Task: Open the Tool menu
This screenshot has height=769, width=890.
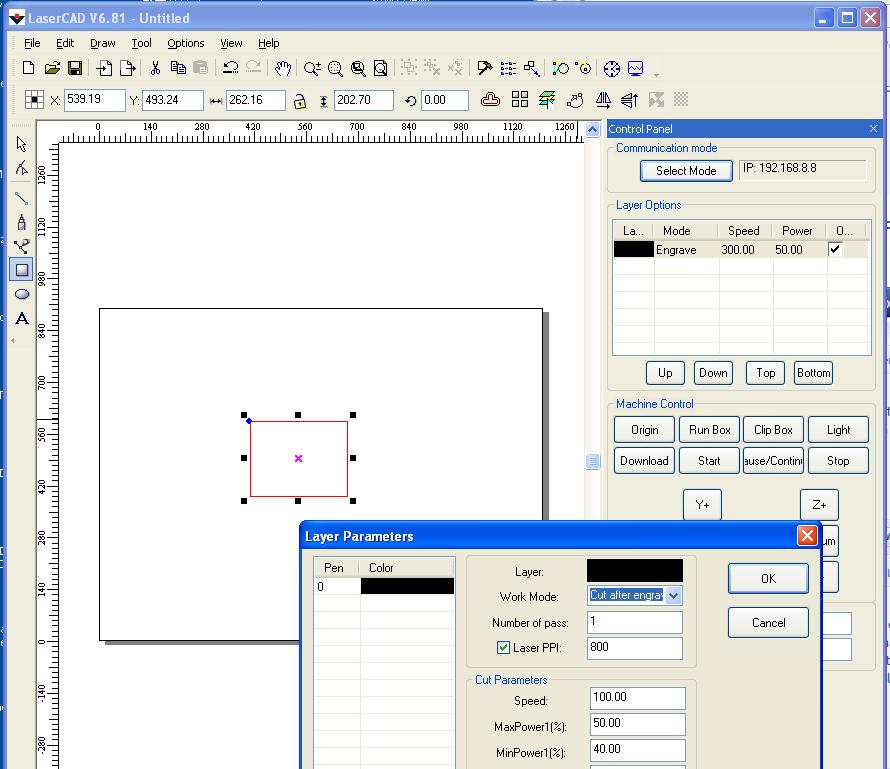Action: [x=142, y=43]
